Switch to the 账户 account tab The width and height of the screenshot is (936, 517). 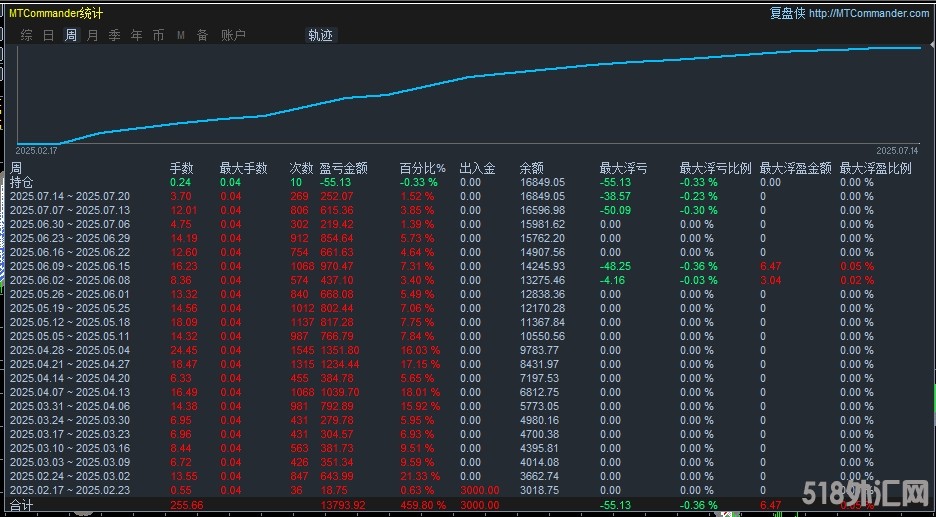point(233,35)
